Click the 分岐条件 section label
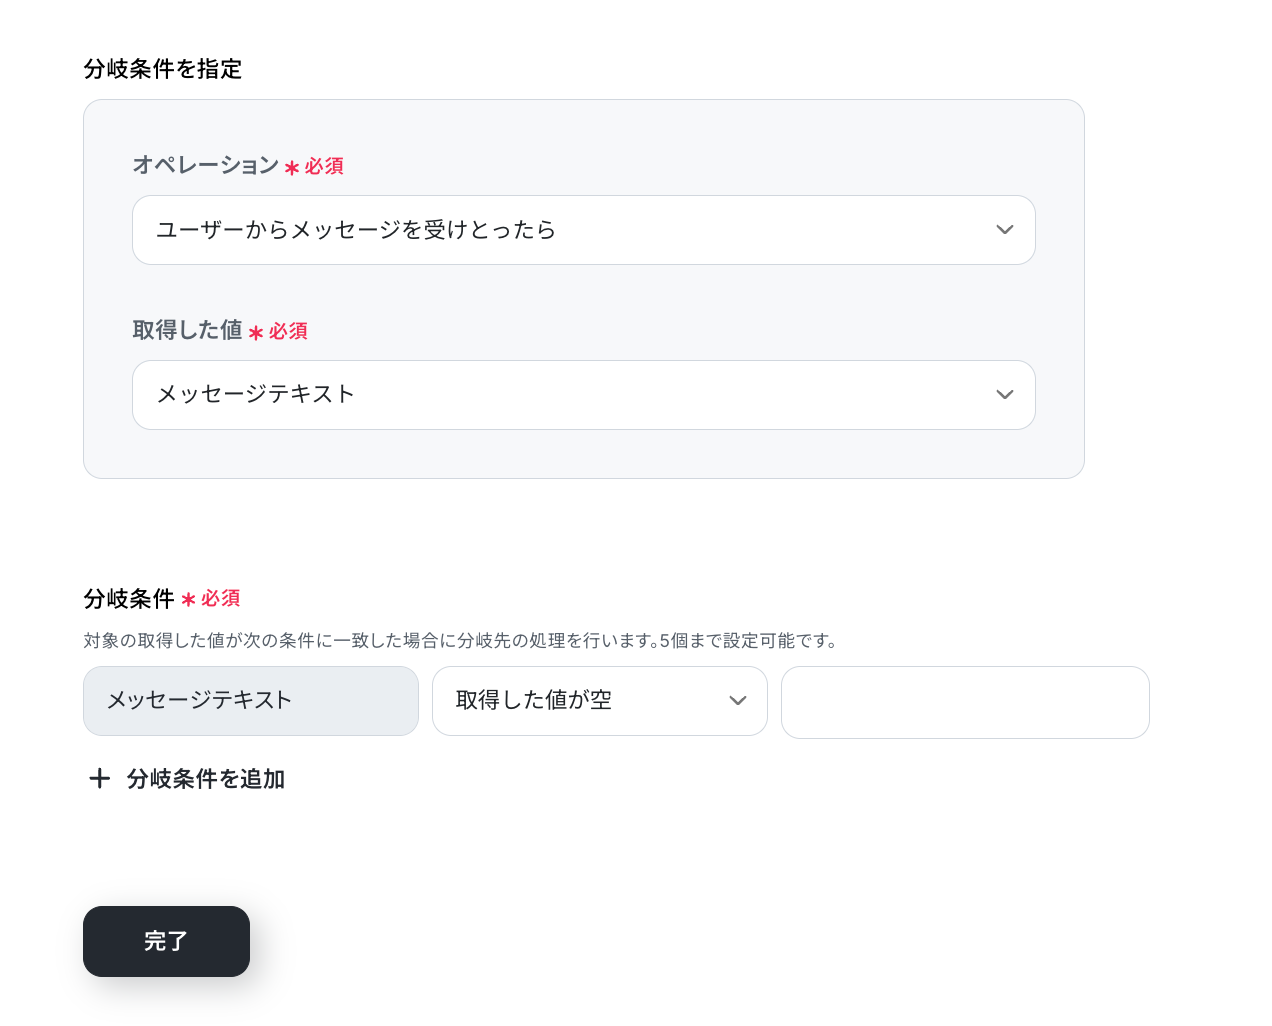This screenshot has width=1272, height=1026. tap(129, 599)
